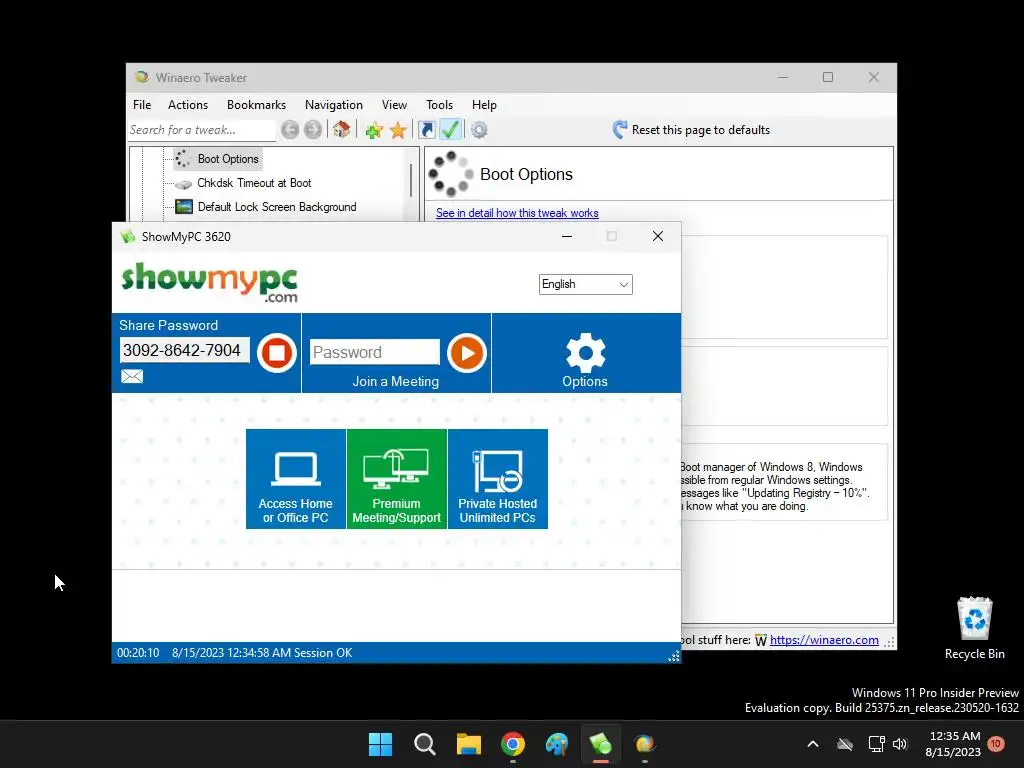Click the green checkmark toolbar icon
Screen dimensions: 1024x768
tap(451, 130)
